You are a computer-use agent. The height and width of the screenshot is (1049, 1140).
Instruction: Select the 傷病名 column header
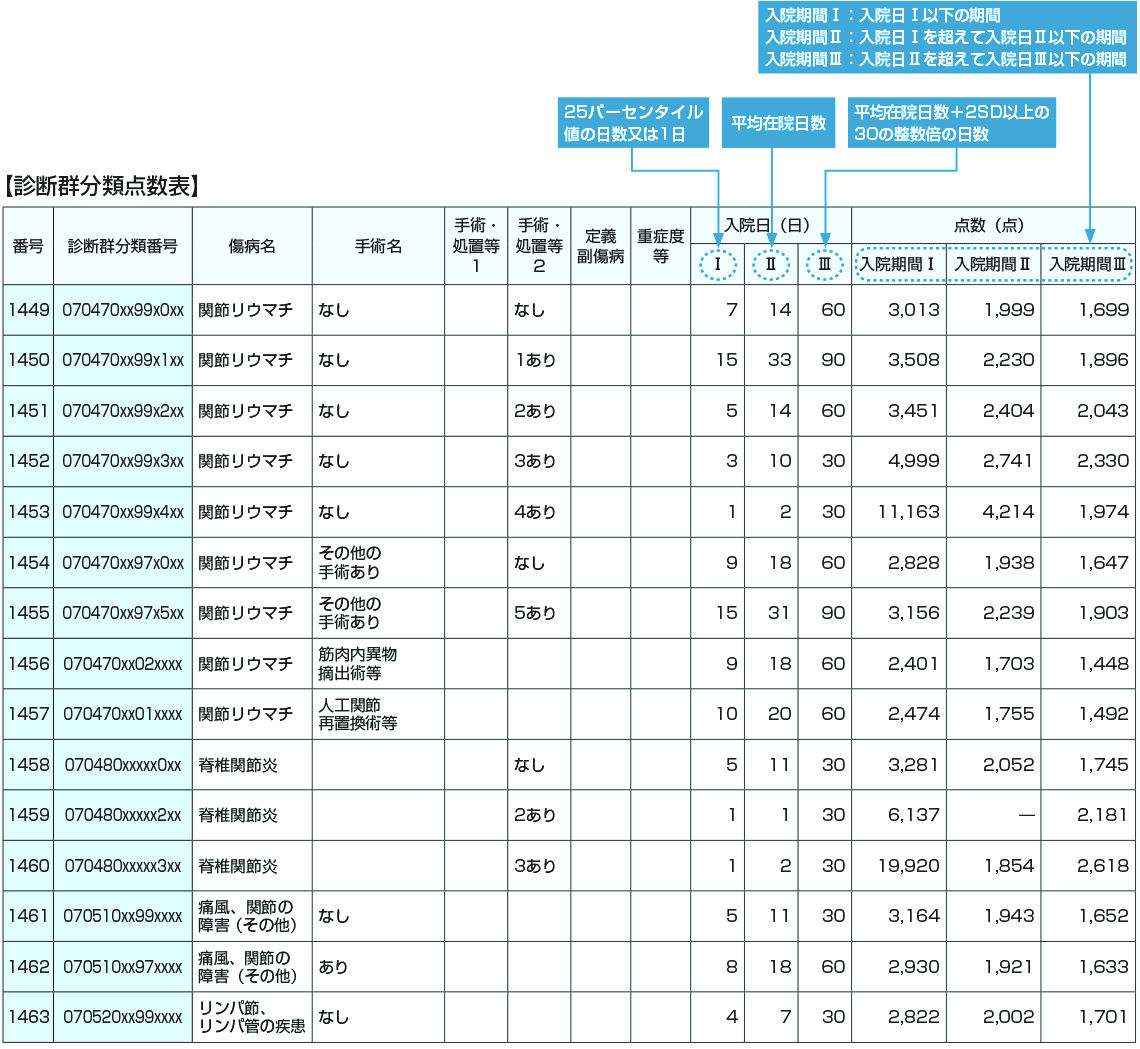click(252, 246)
